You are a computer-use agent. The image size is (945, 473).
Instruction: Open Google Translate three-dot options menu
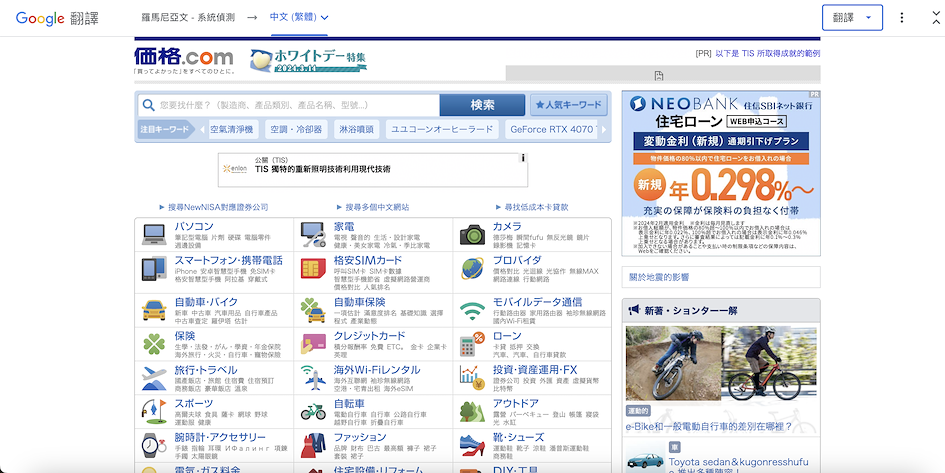(902, 17)
